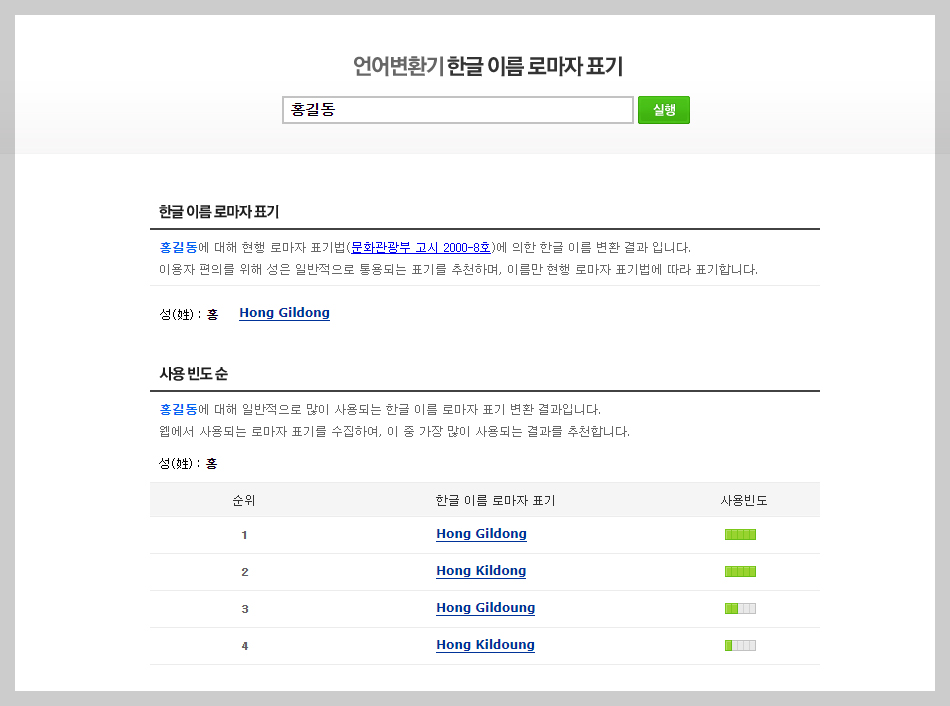Click the 한글 이름 로마자 표기 section heading
Screen dimensions: 950x706
(219, 211)
